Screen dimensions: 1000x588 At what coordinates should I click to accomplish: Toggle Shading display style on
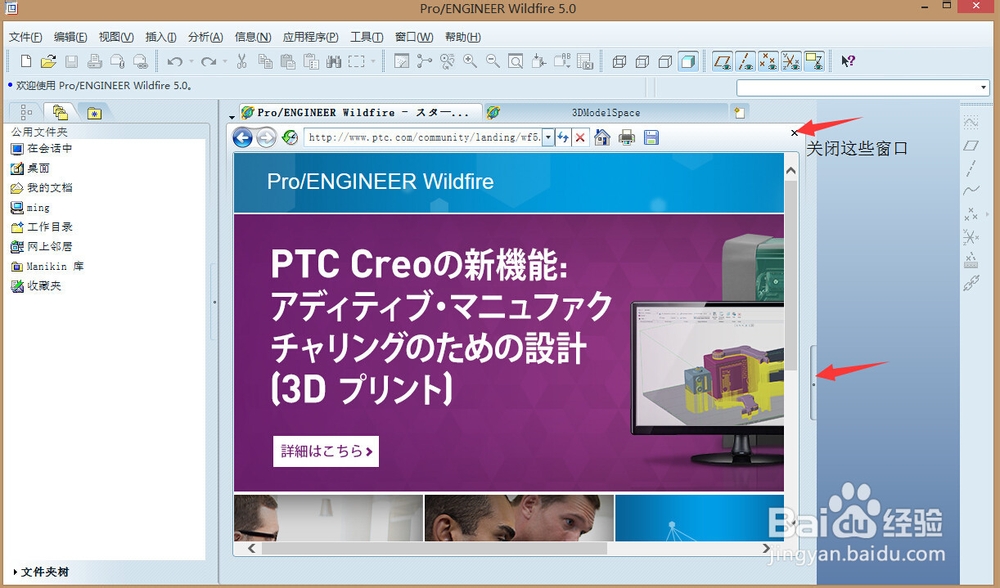[688, 61]
